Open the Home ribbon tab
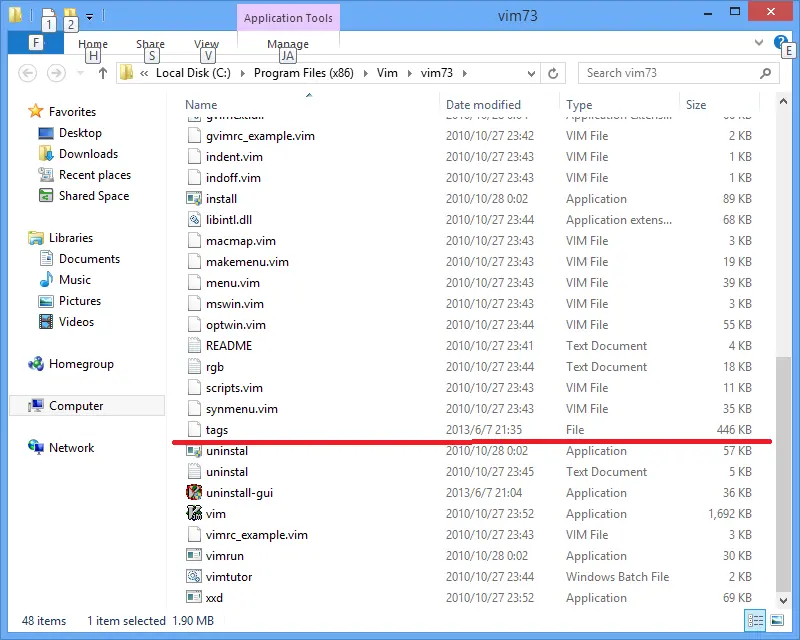The height and width of the screenshot is (640, 800). (x=93, y=44)
